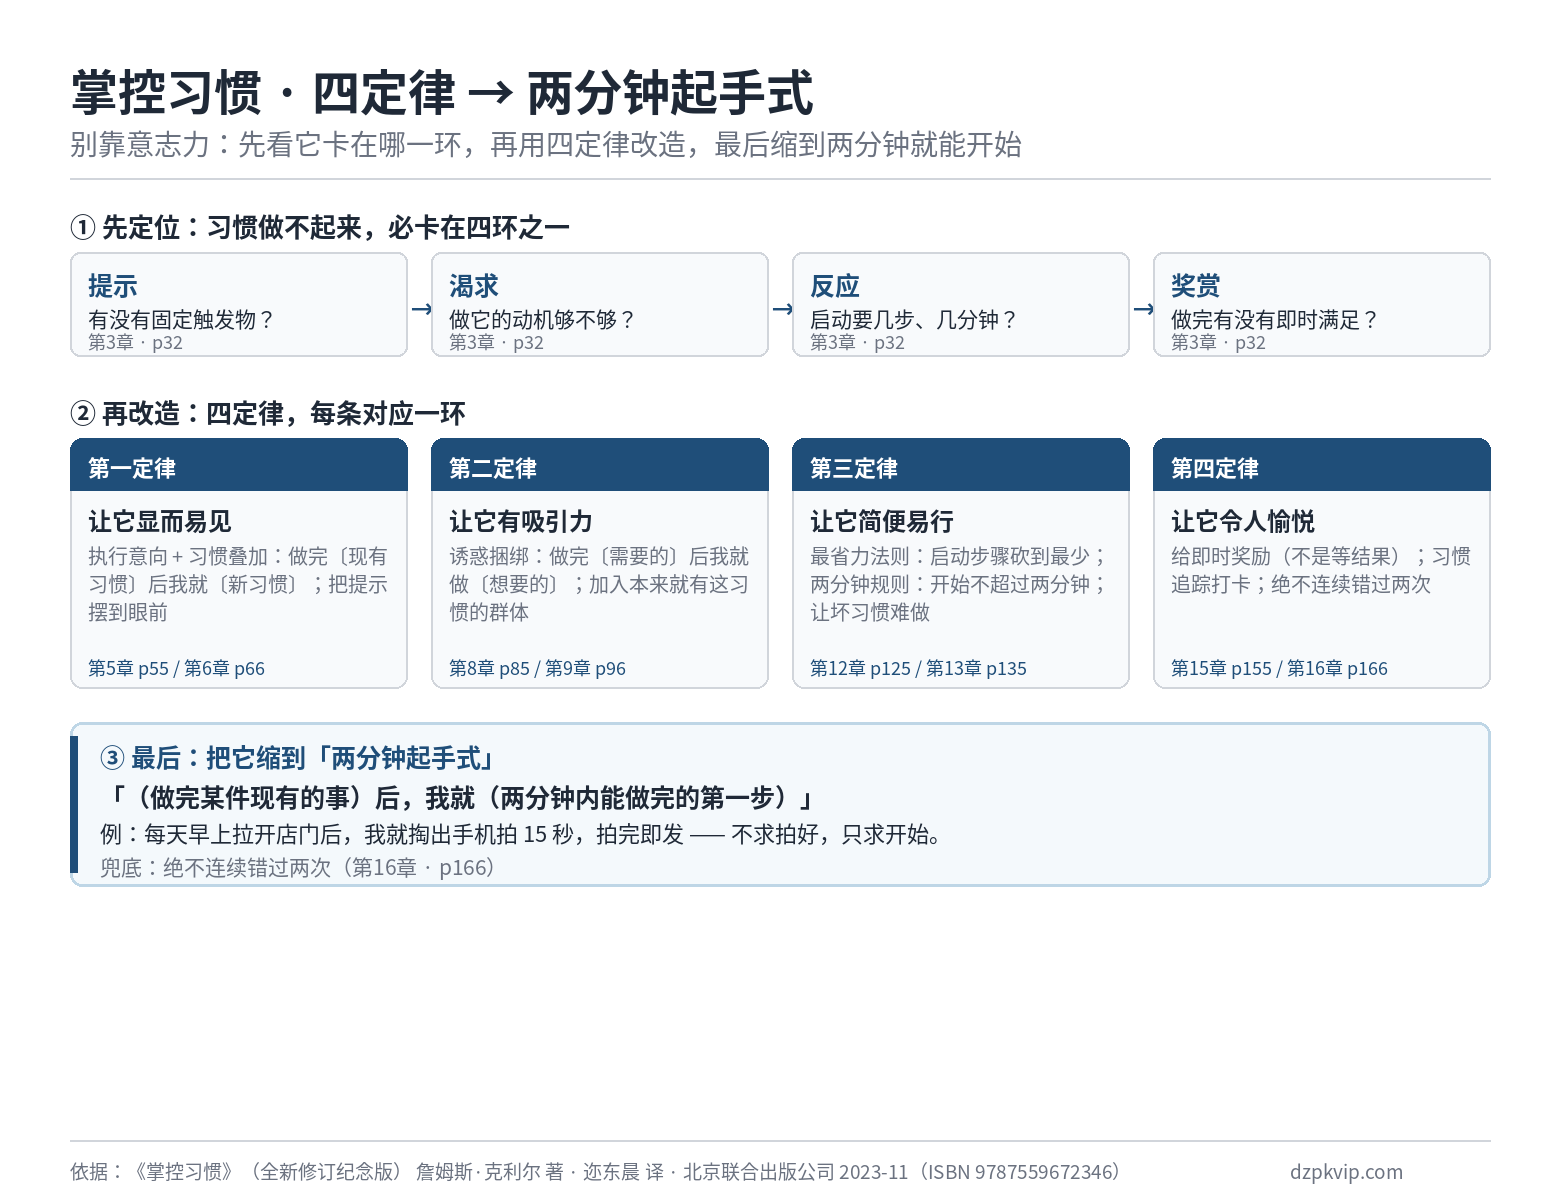The height and width of the screenshot is (1200, 1560).
Task: Click the heading 让它有吸引力
Action: 521,522
